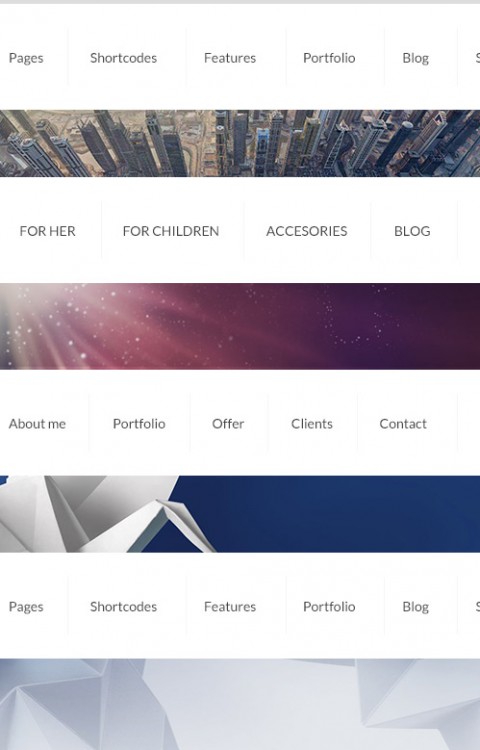Click the origami bird blue banner
This screenshot has width=480, height=750.
[x=240, y=514]
